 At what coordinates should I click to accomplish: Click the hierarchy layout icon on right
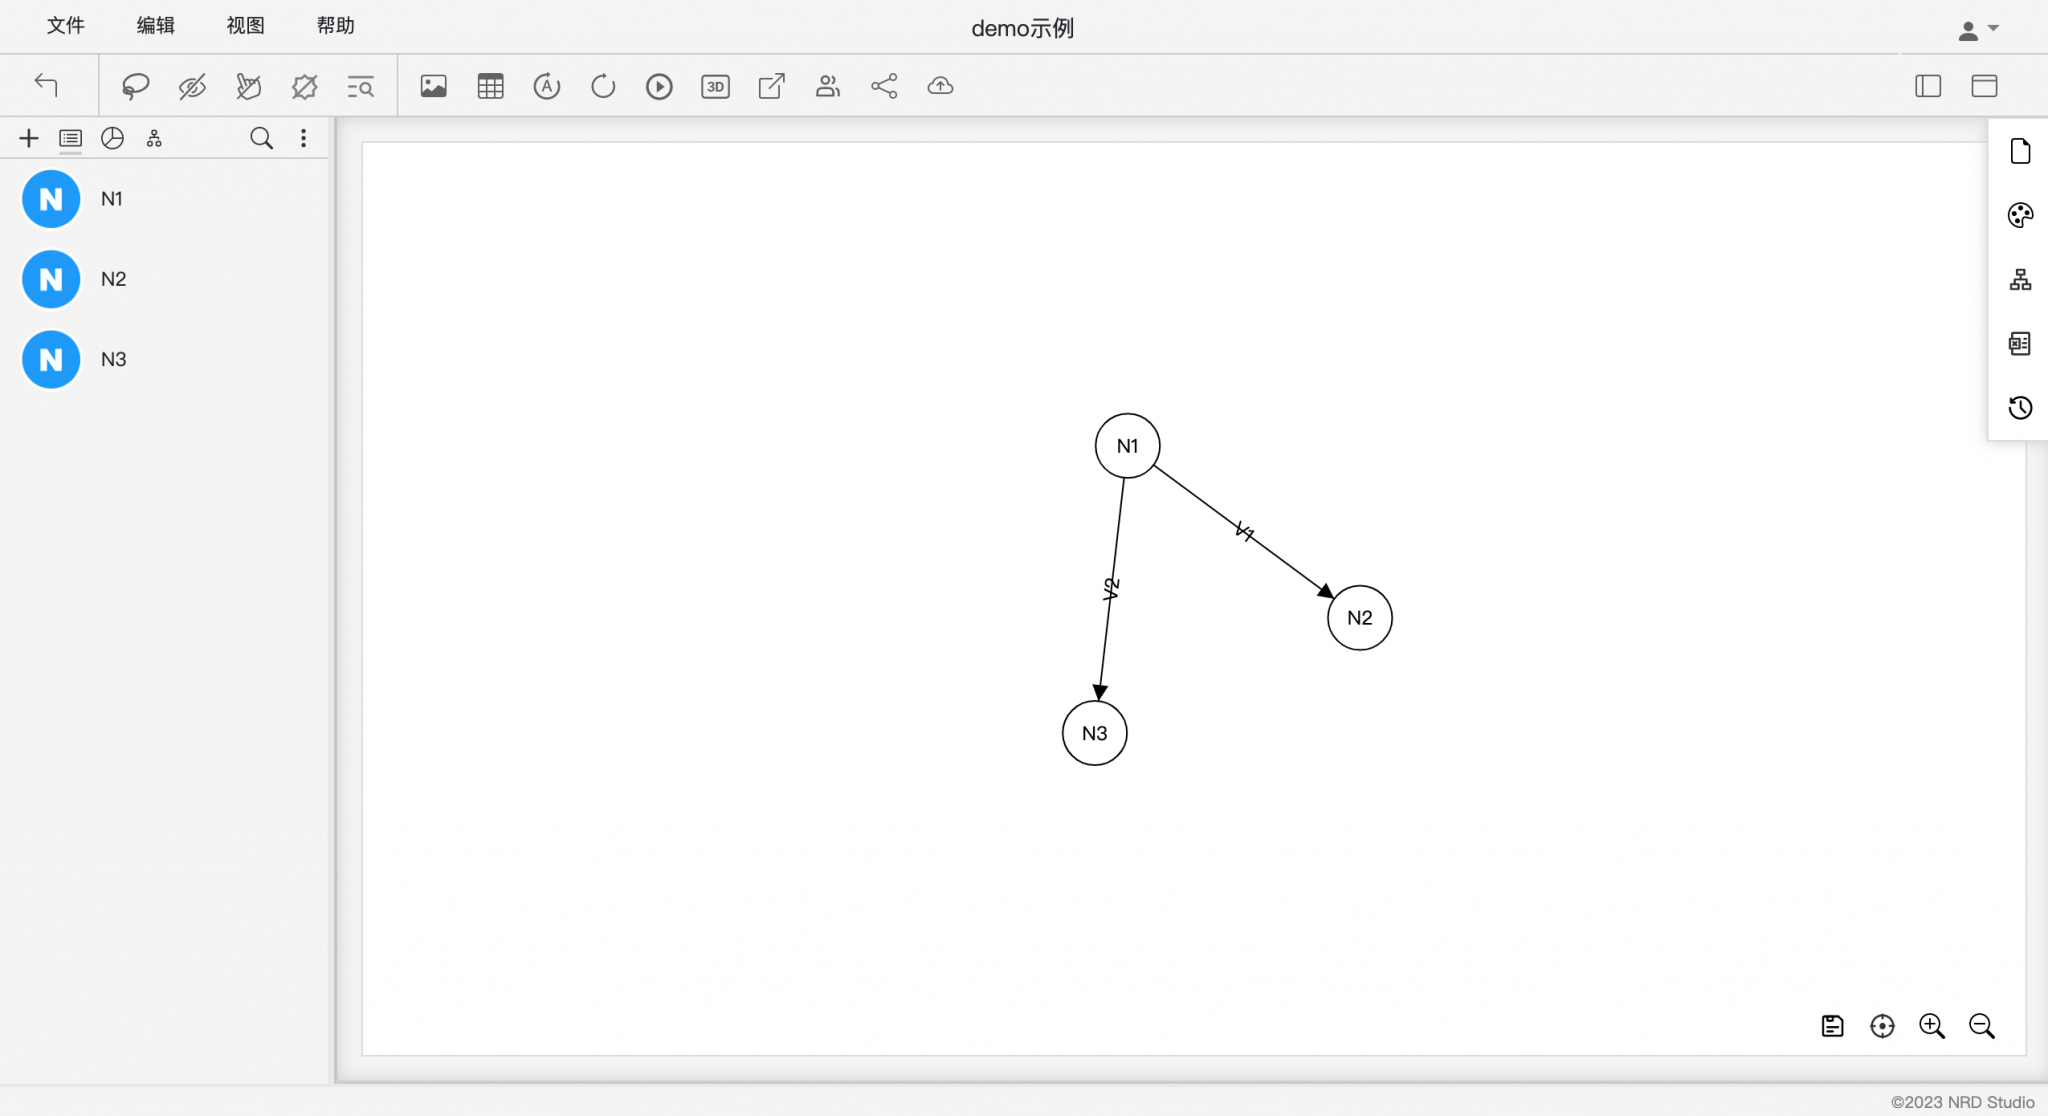point(2020,279)
